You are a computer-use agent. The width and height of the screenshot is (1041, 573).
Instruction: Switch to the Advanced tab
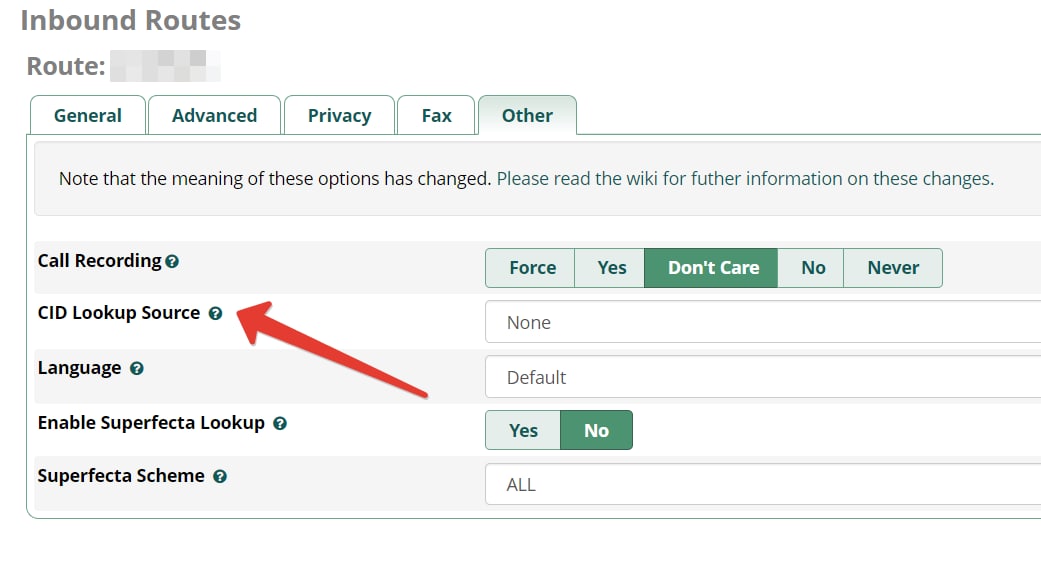[214, 116]
